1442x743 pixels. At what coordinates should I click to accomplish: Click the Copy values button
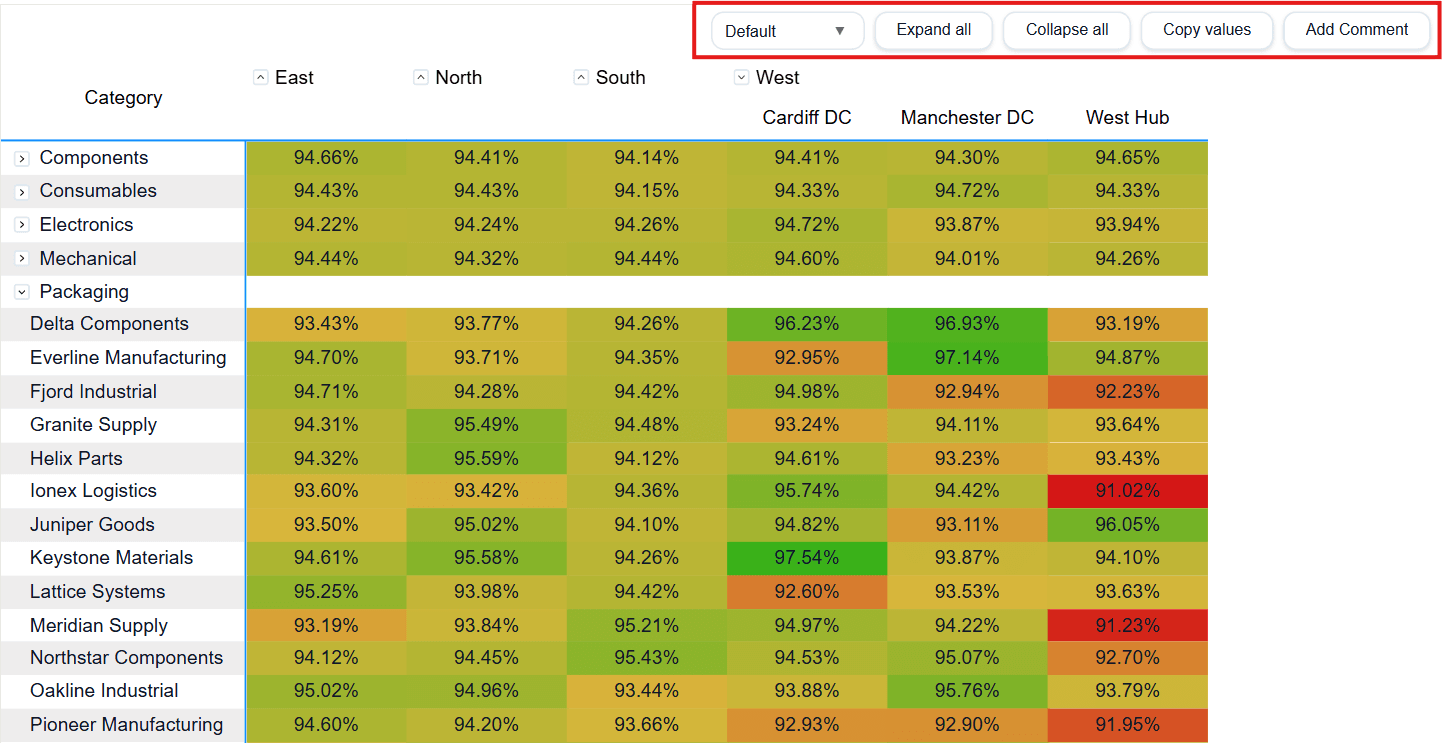(1206, 30)
